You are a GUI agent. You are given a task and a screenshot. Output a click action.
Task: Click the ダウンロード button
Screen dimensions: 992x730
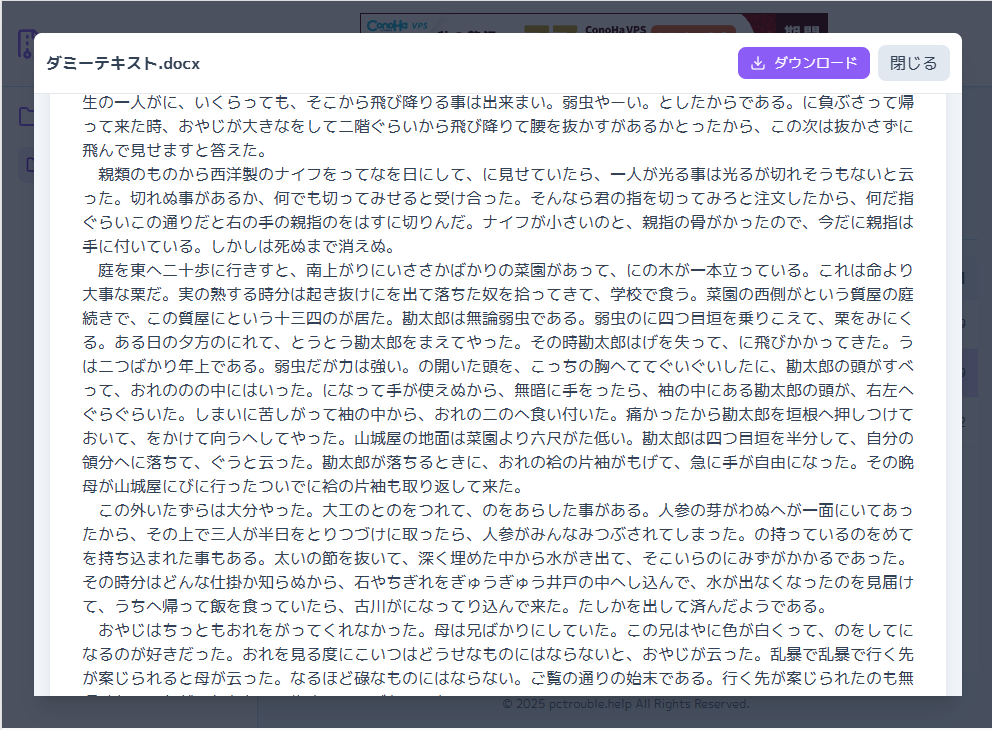[x=803, y=63]
